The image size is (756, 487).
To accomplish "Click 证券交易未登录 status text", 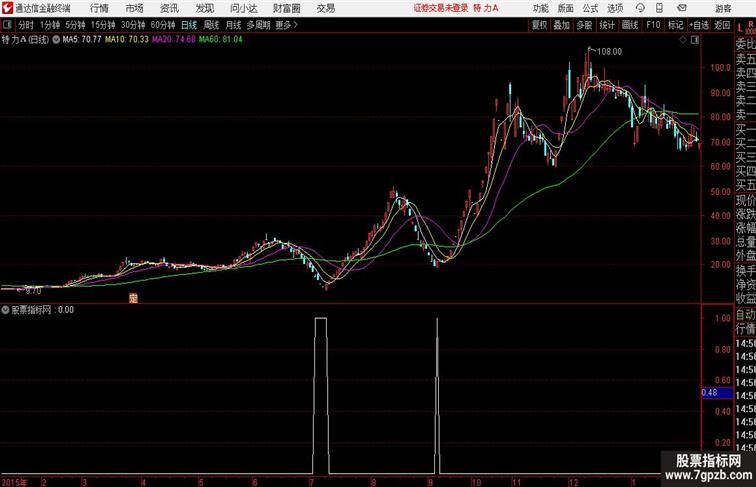I will point(441,8).
